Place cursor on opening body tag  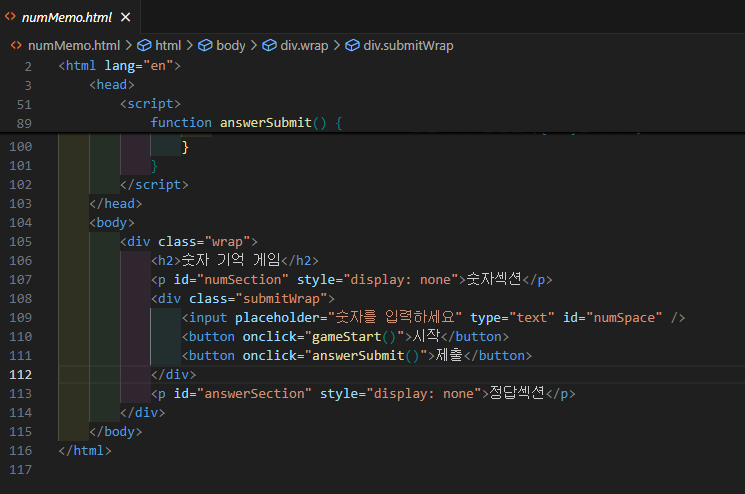pos(112,223)
